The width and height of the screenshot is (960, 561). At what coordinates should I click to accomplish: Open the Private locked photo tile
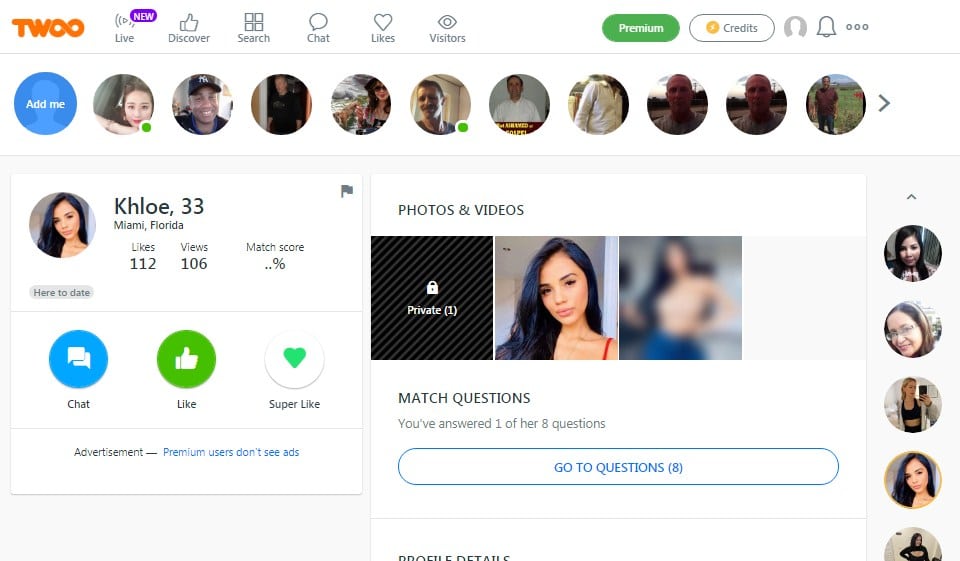coord(432,298)
